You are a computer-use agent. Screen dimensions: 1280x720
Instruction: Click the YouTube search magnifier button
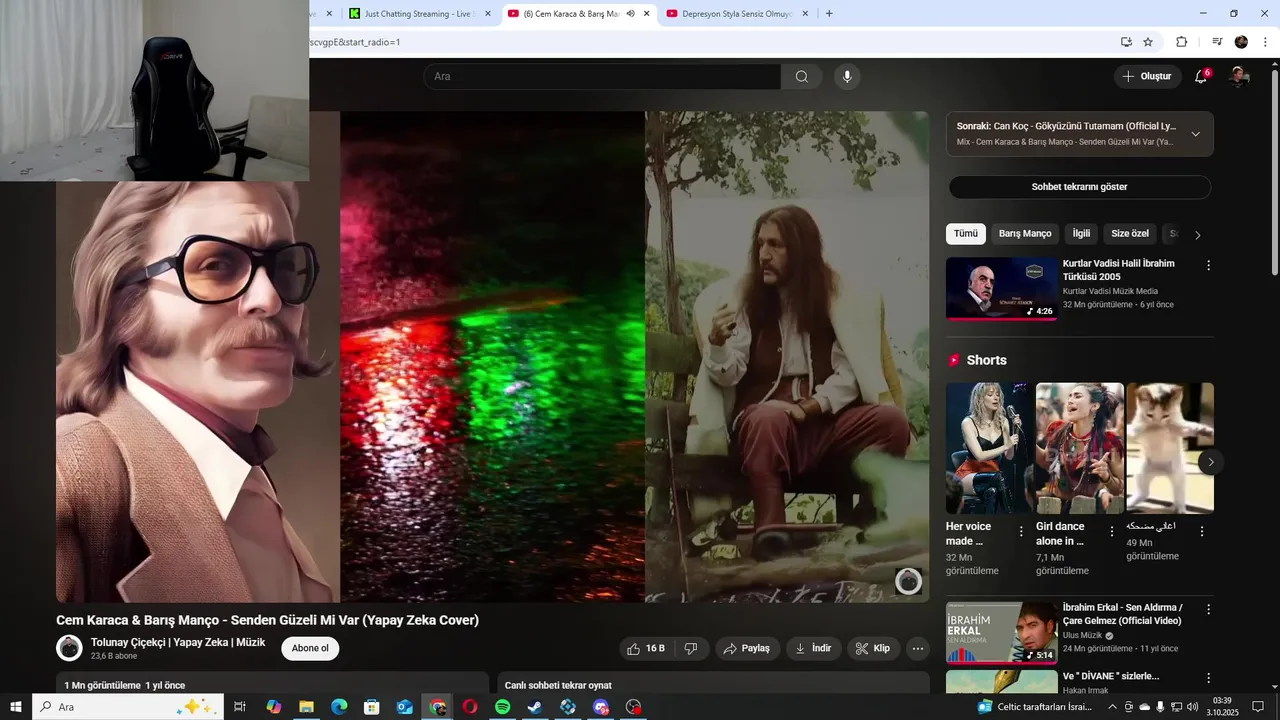pos(802,77)
